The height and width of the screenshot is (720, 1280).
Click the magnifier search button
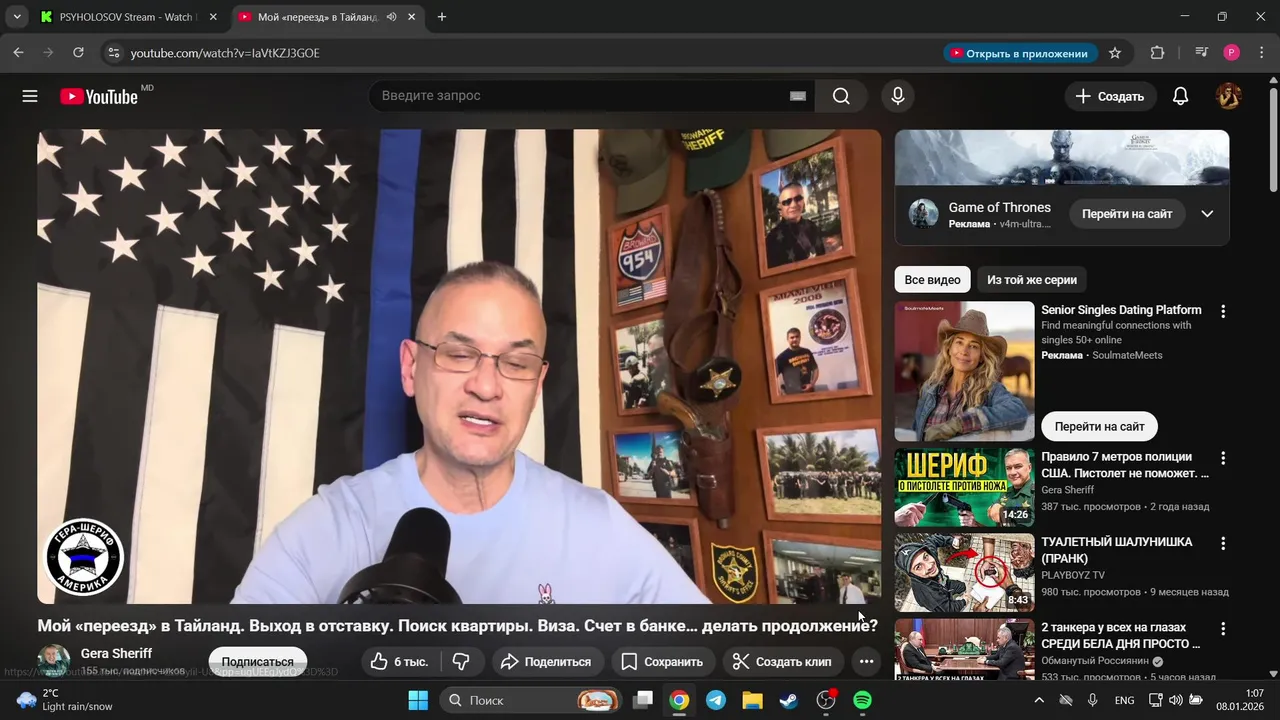tap(841, 96)
